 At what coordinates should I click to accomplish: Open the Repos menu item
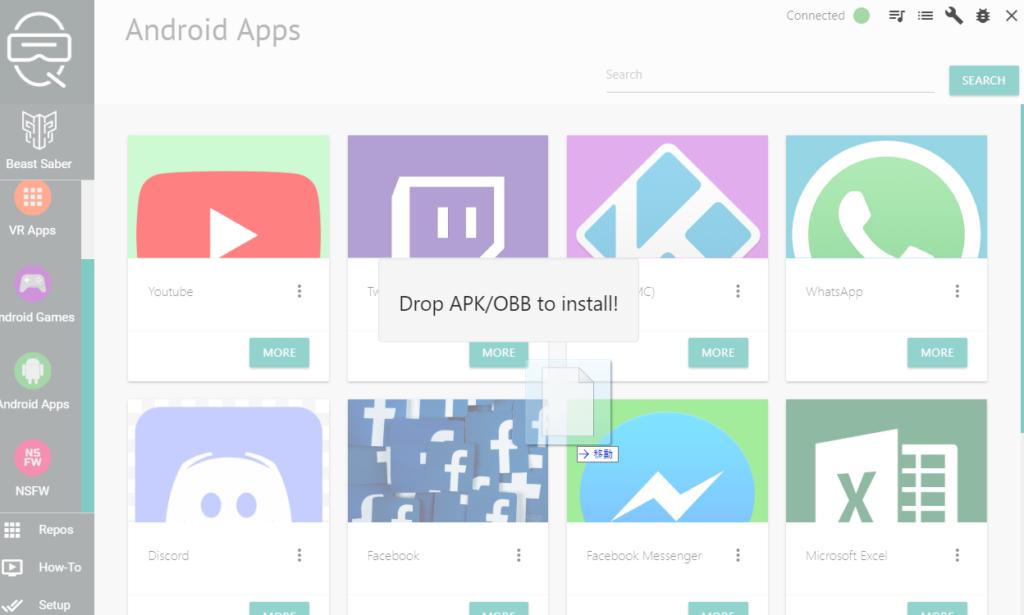pyautogui.click(x=40, y=530)
